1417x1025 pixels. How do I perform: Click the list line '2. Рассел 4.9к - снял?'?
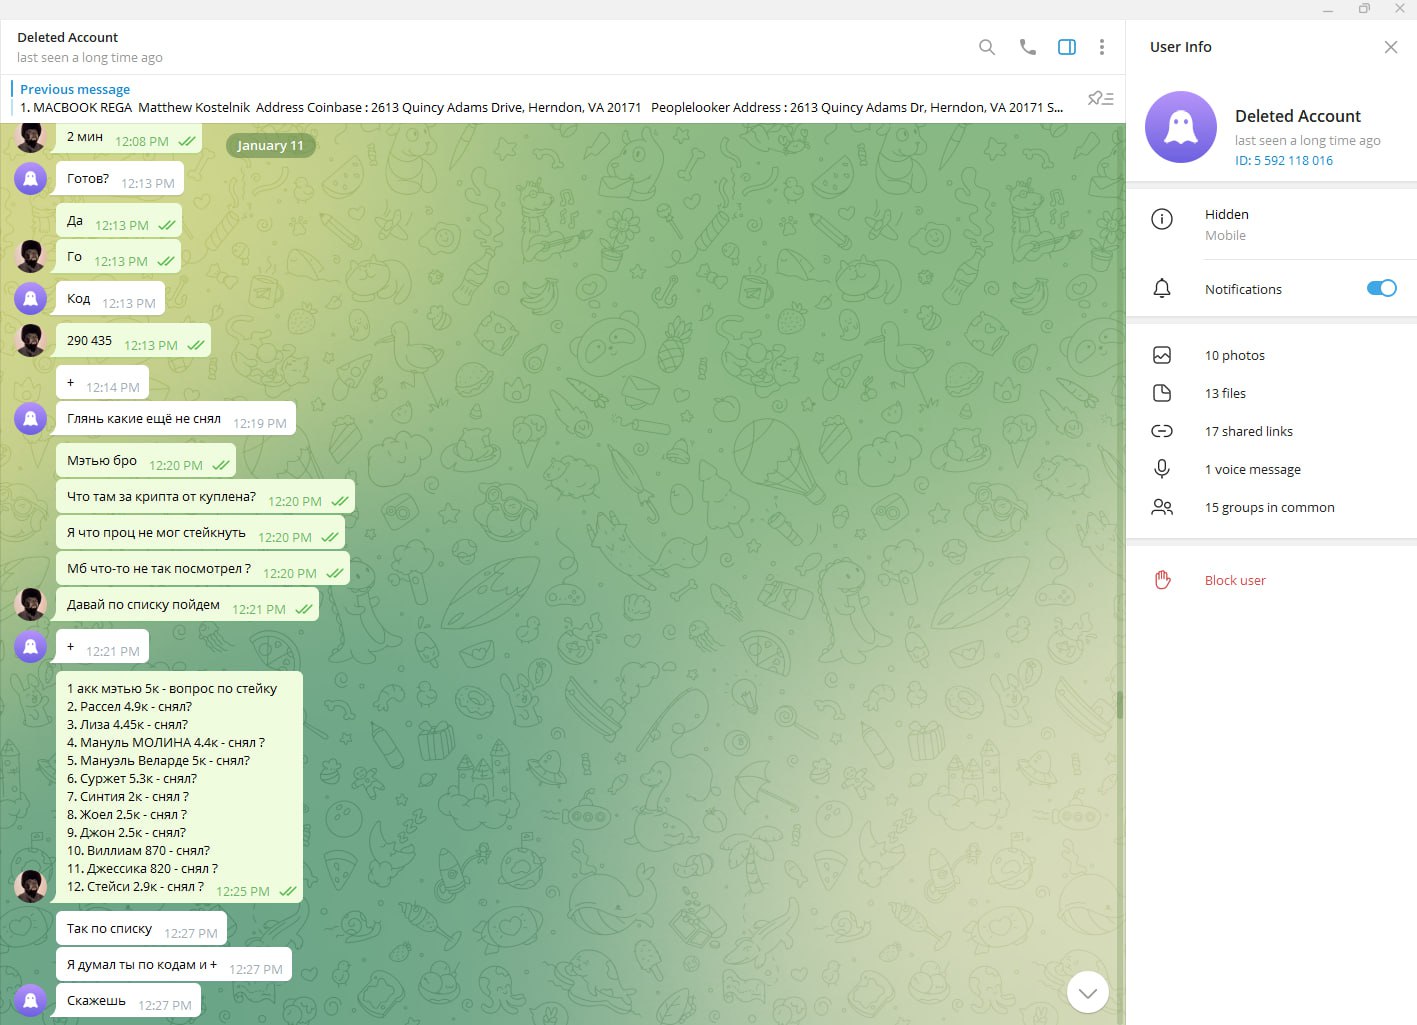[129, 706]
